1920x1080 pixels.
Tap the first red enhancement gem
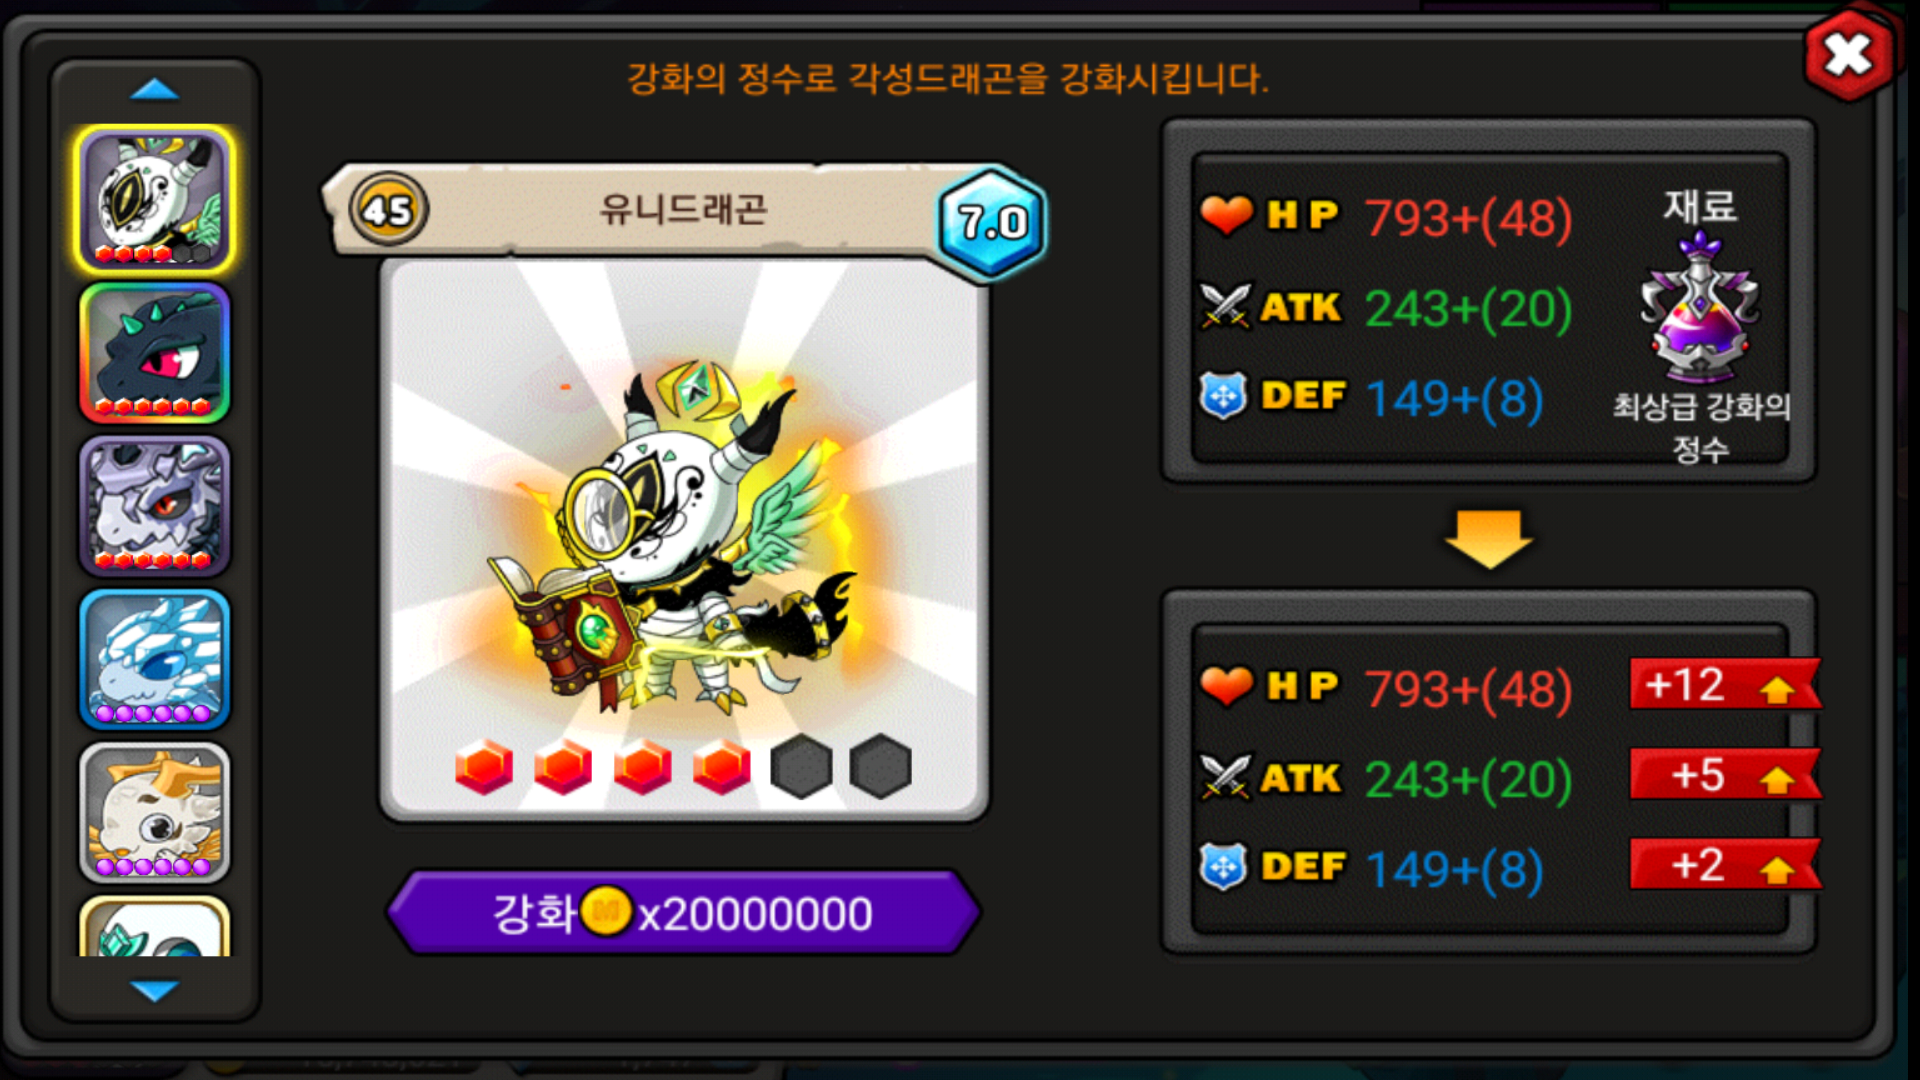[484, 767]
